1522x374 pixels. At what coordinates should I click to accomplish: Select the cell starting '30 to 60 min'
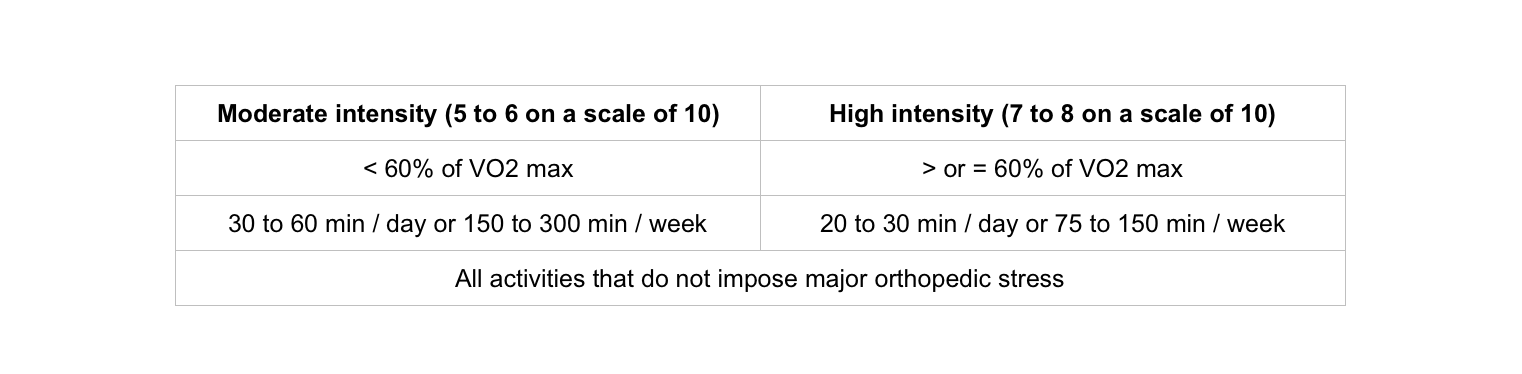tap(468, 223)
